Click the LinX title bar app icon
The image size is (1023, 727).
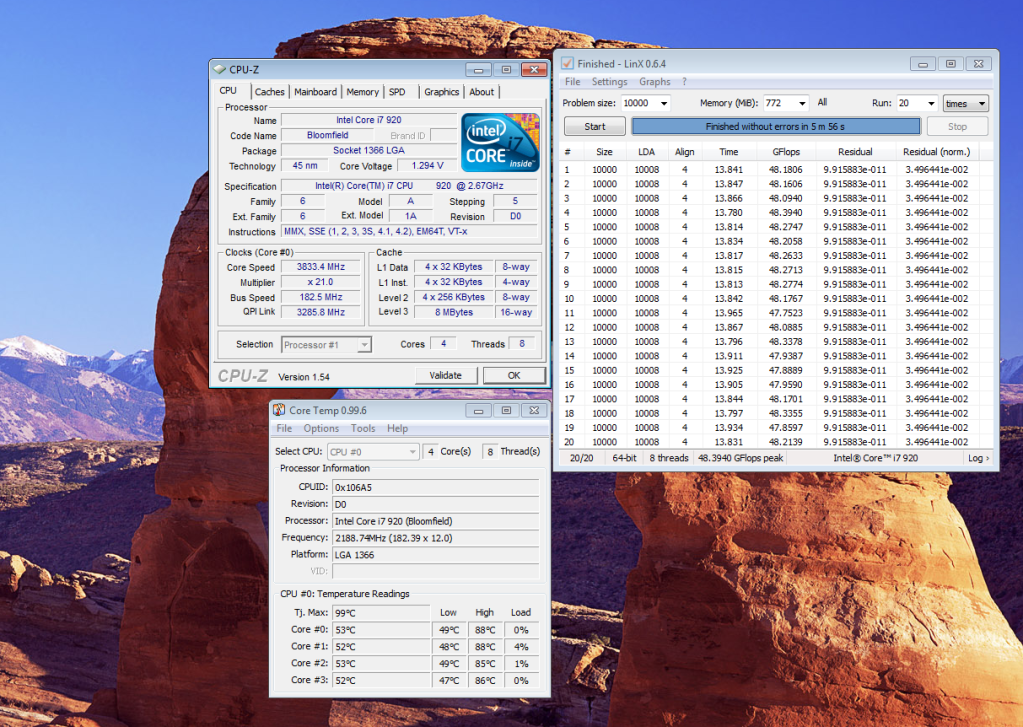[567, 63]
